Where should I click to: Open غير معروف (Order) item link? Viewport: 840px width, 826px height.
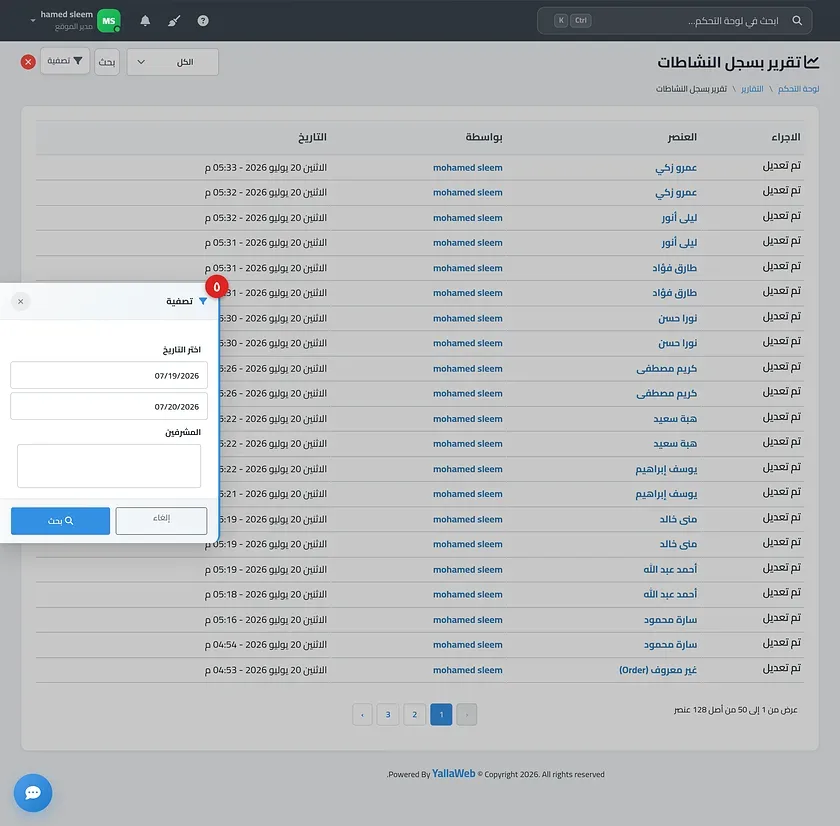(658, 670)
